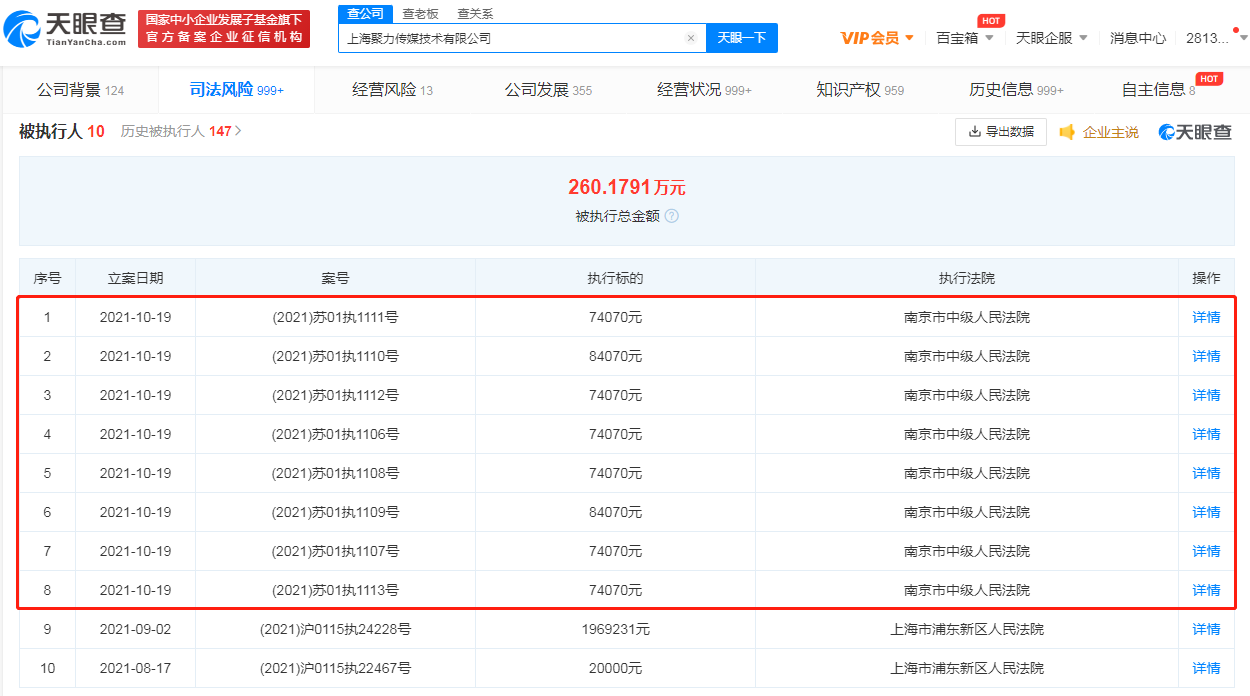
Task: Open the 2813... user account menu
Action: click(x=1210, y=38)
